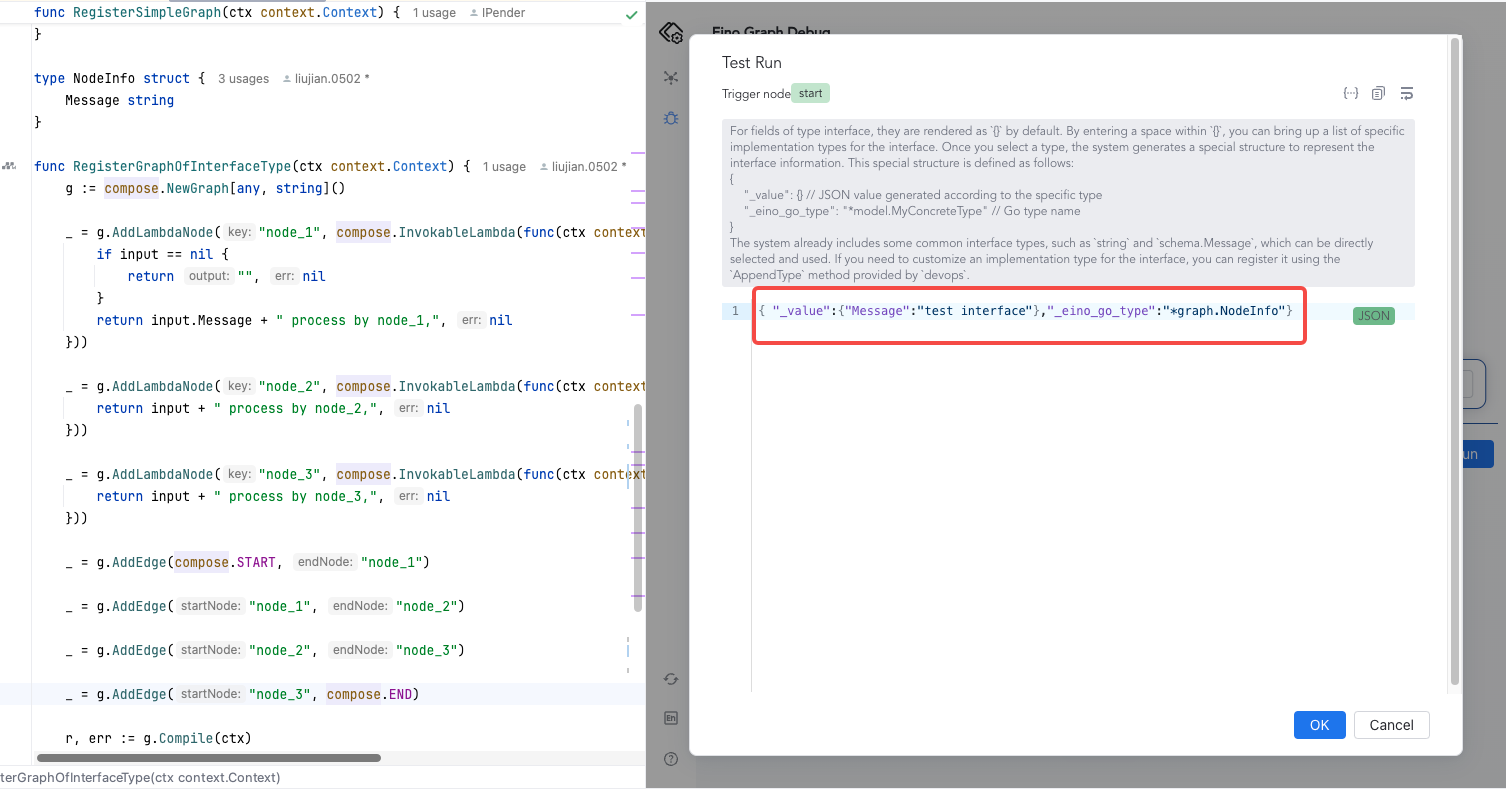This screenshot has width=1506, height=789.
Task: Copy input with the copy icon
Action: (1378, 93)
